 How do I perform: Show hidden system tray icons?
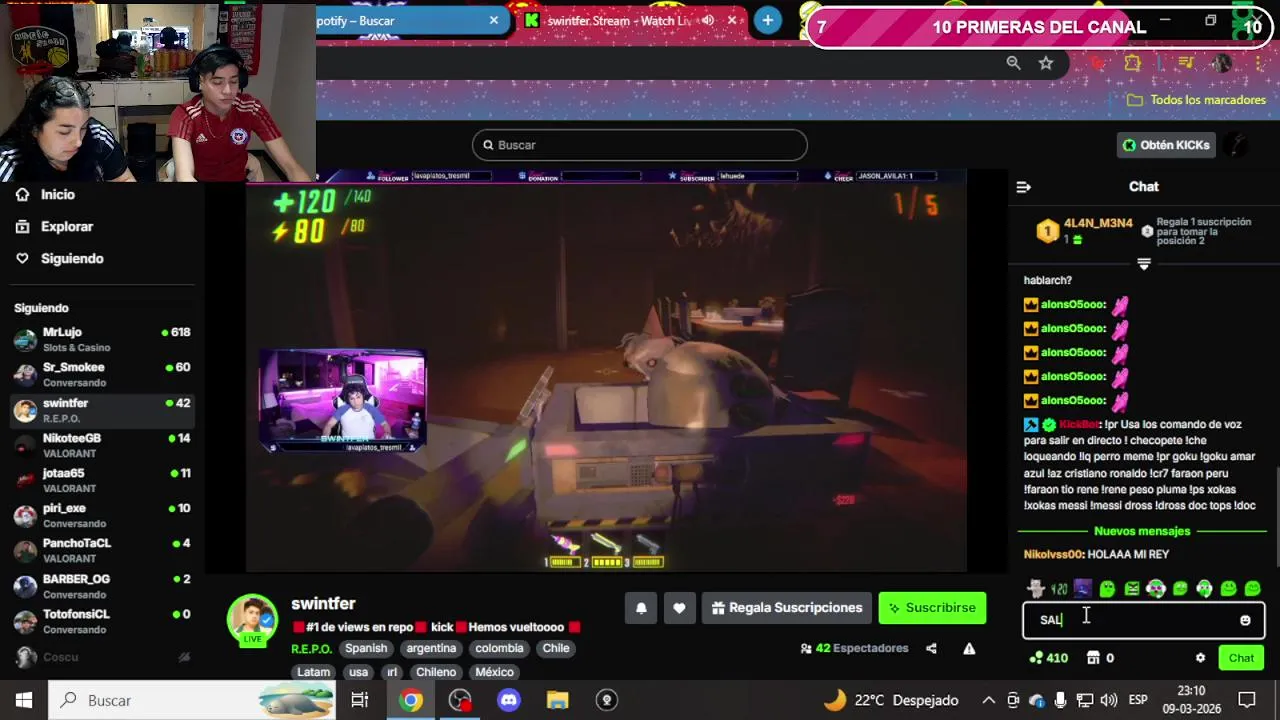988,700
